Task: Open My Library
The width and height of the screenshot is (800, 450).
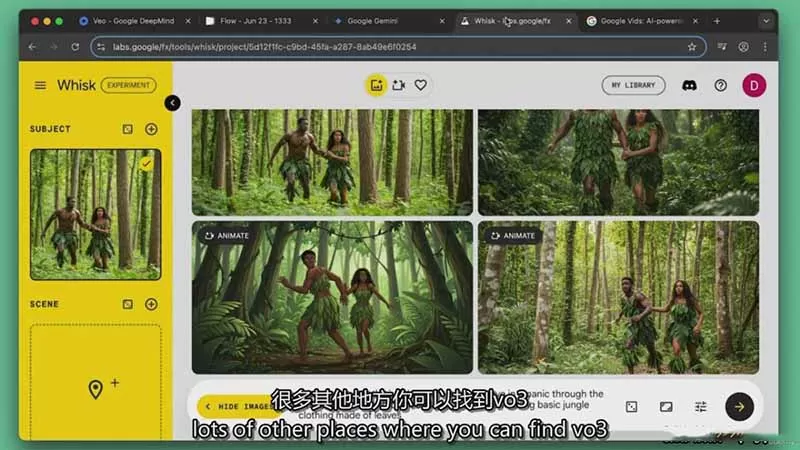Action: 633,85
